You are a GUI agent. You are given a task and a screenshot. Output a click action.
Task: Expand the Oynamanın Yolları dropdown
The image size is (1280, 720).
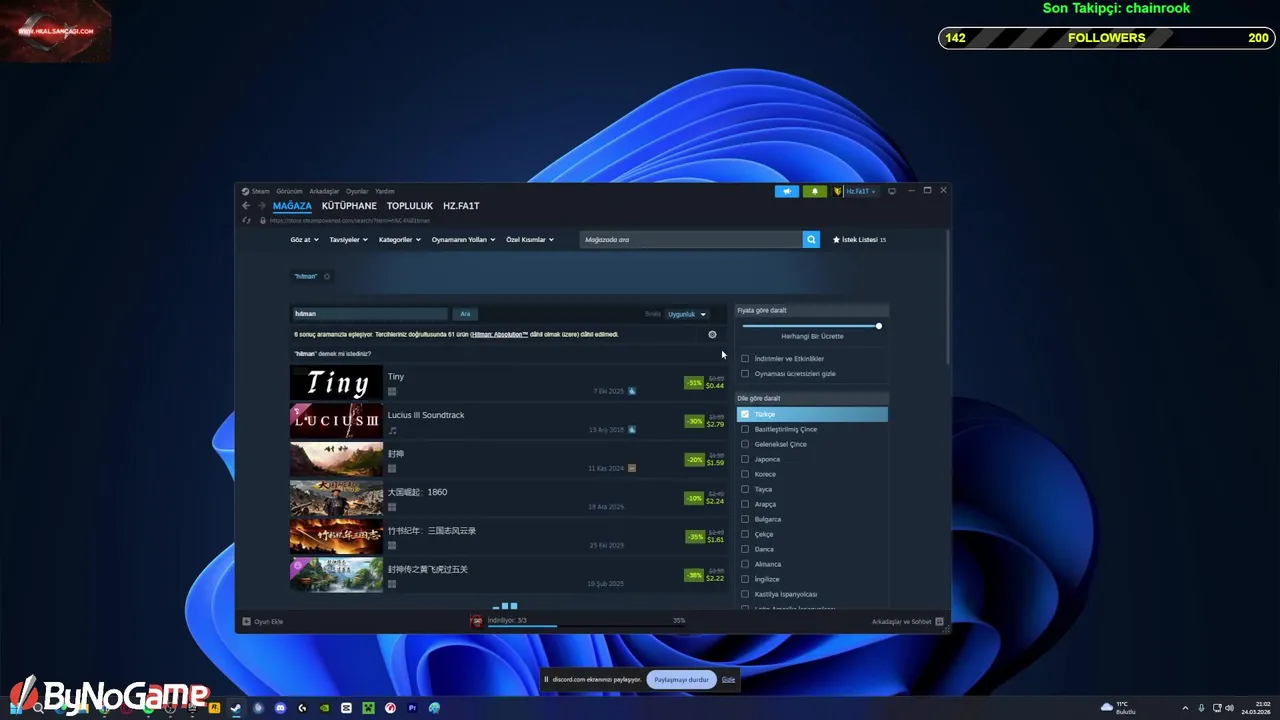click(463, 240)
